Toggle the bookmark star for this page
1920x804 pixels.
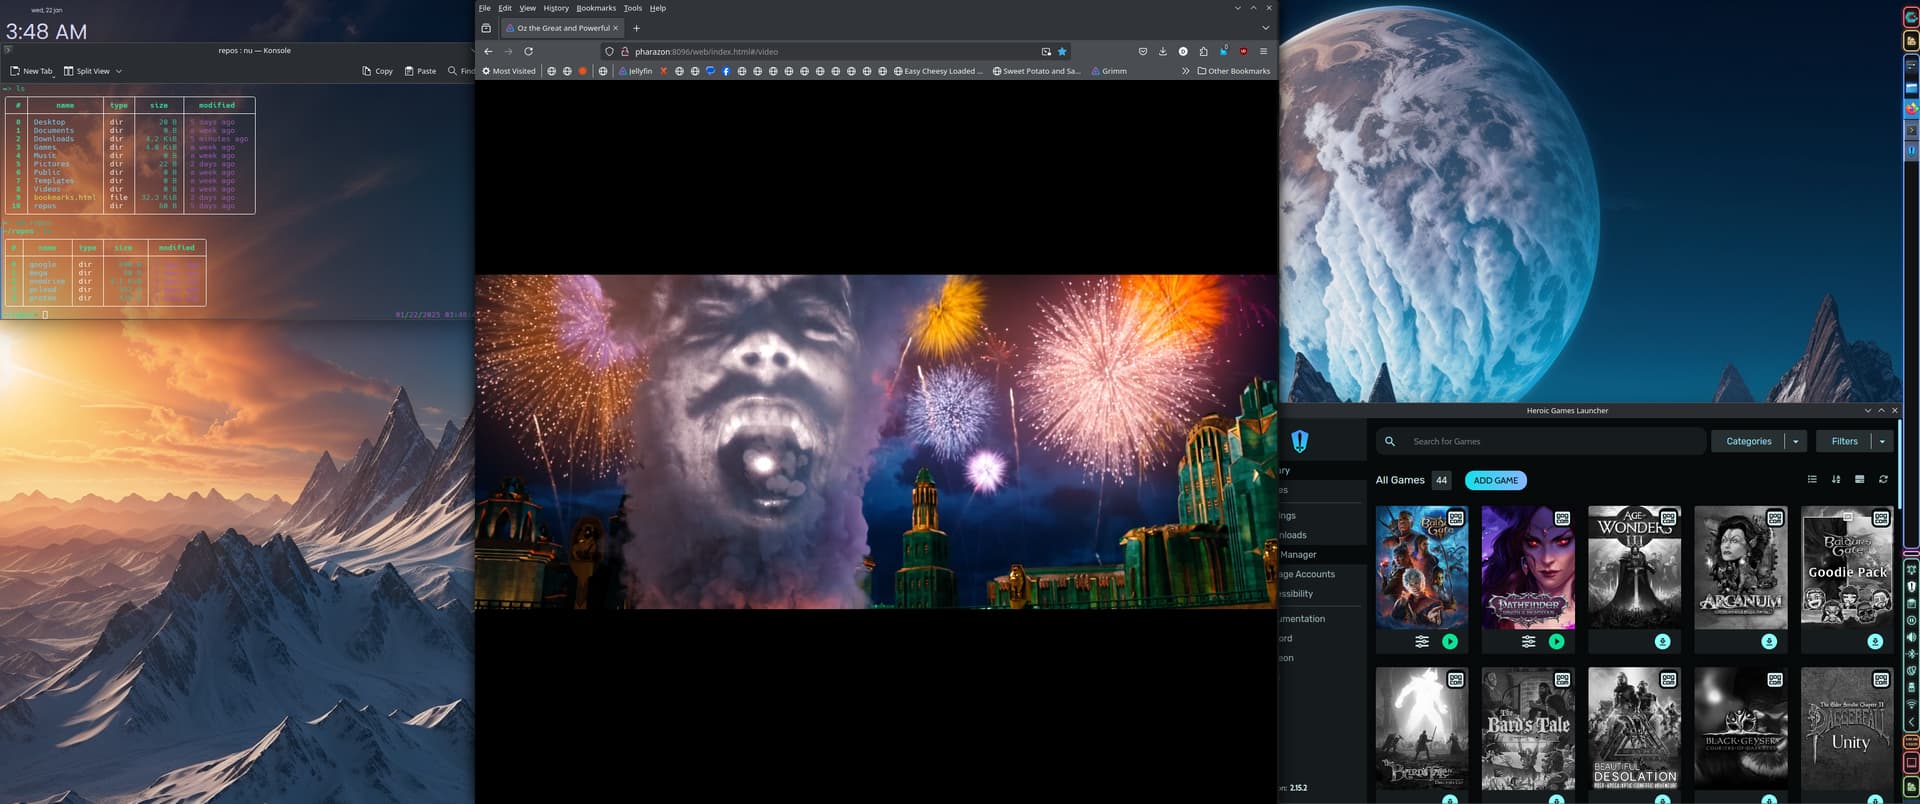pyautogui.click(x=1062, y=52)
